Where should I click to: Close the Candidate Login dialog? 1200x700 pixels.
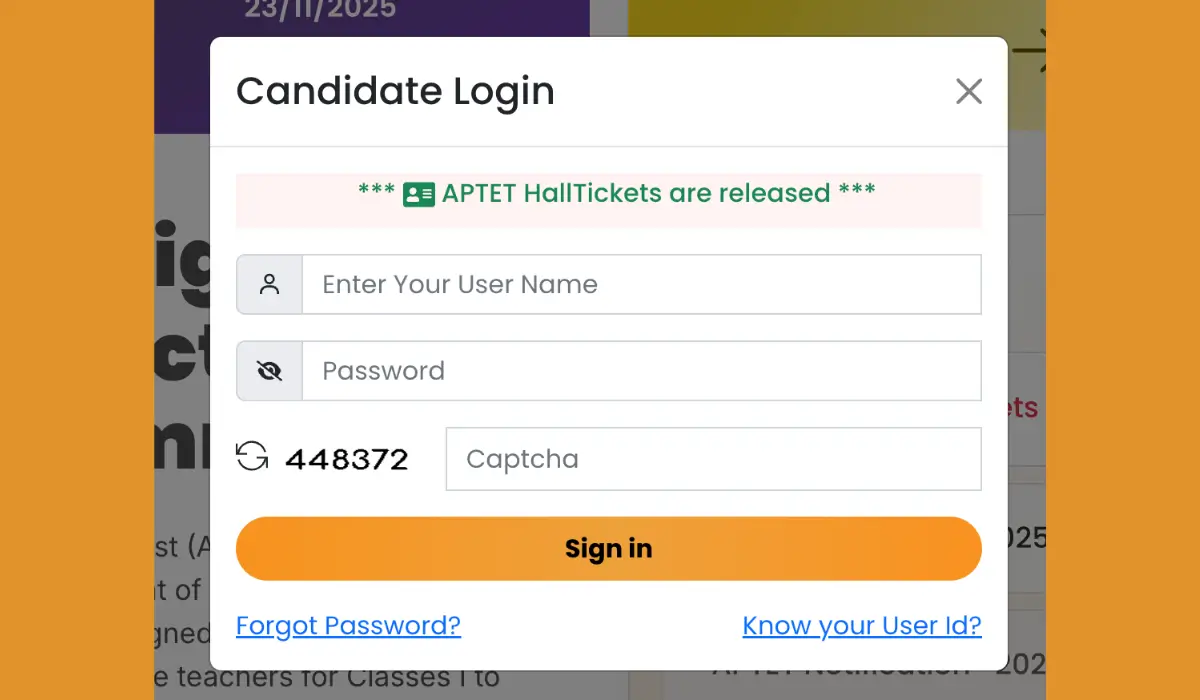click(968, 92)
